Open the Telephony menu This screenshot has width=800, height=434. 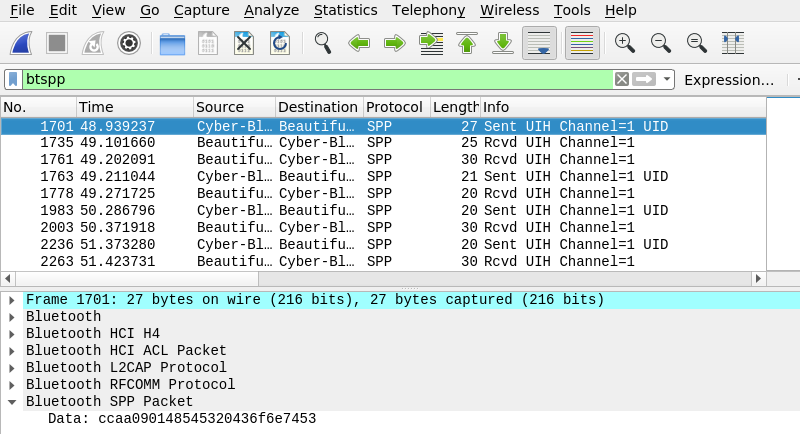pos(428,10)
